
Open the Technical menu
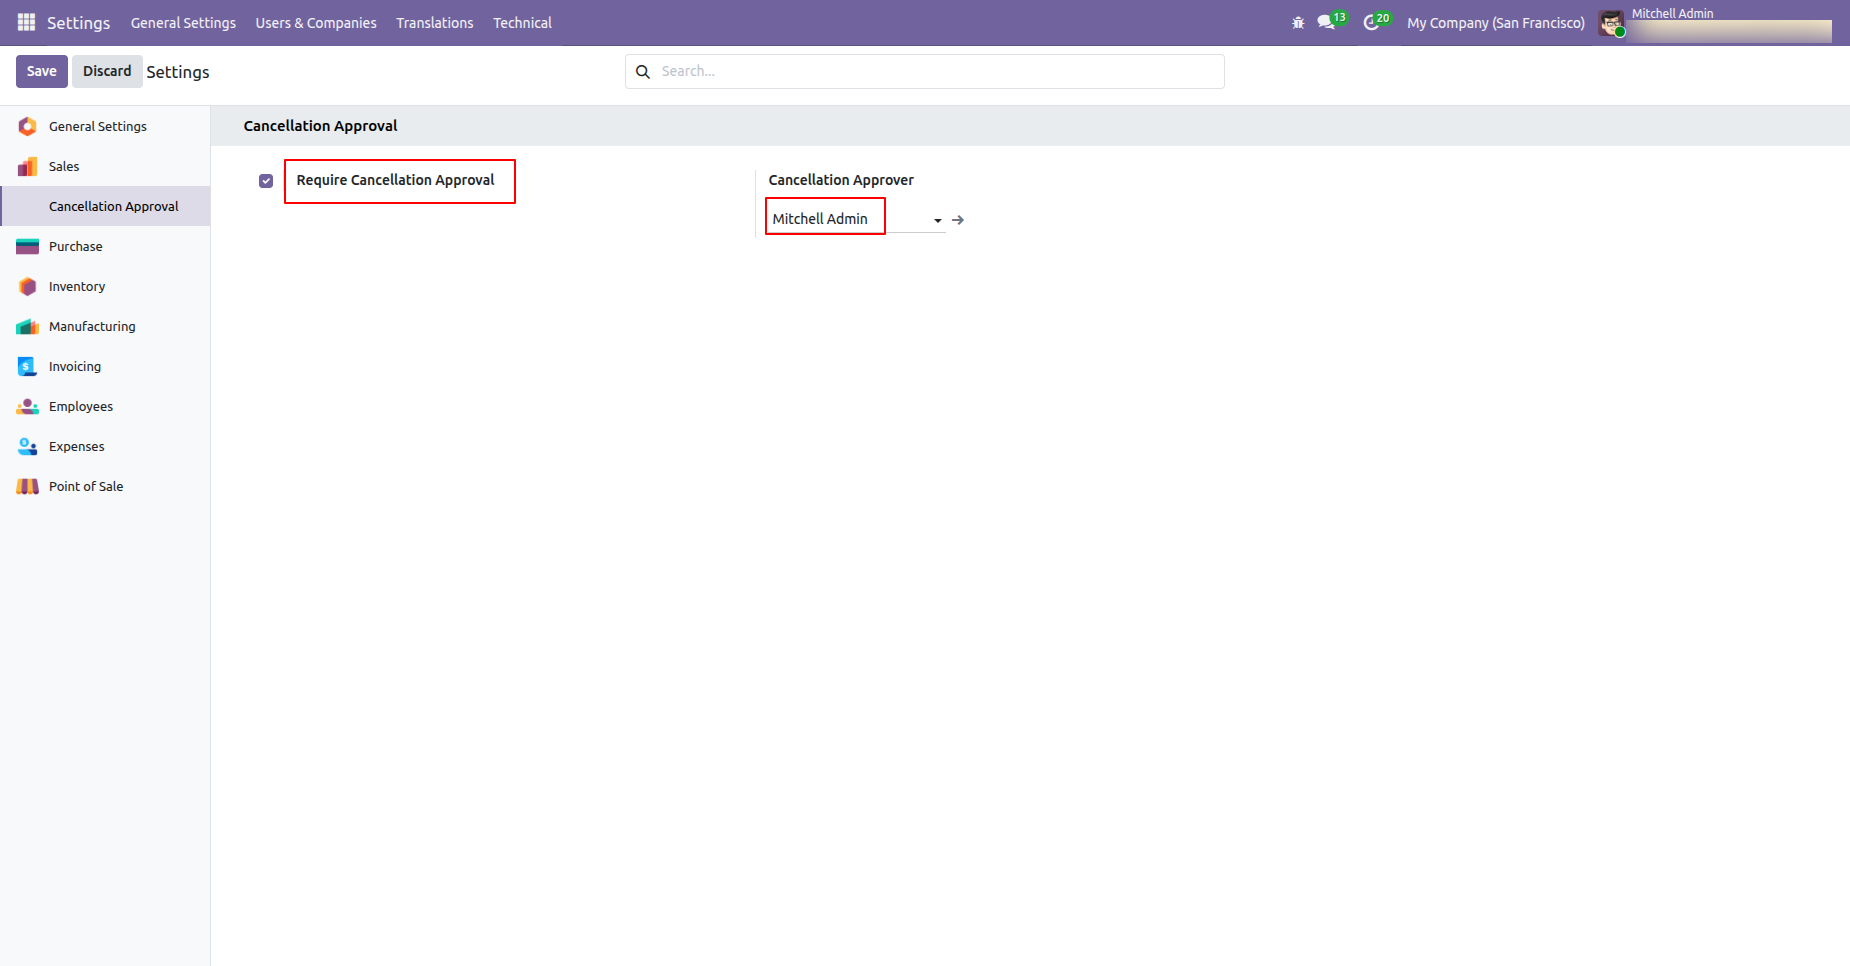[522, 23]
